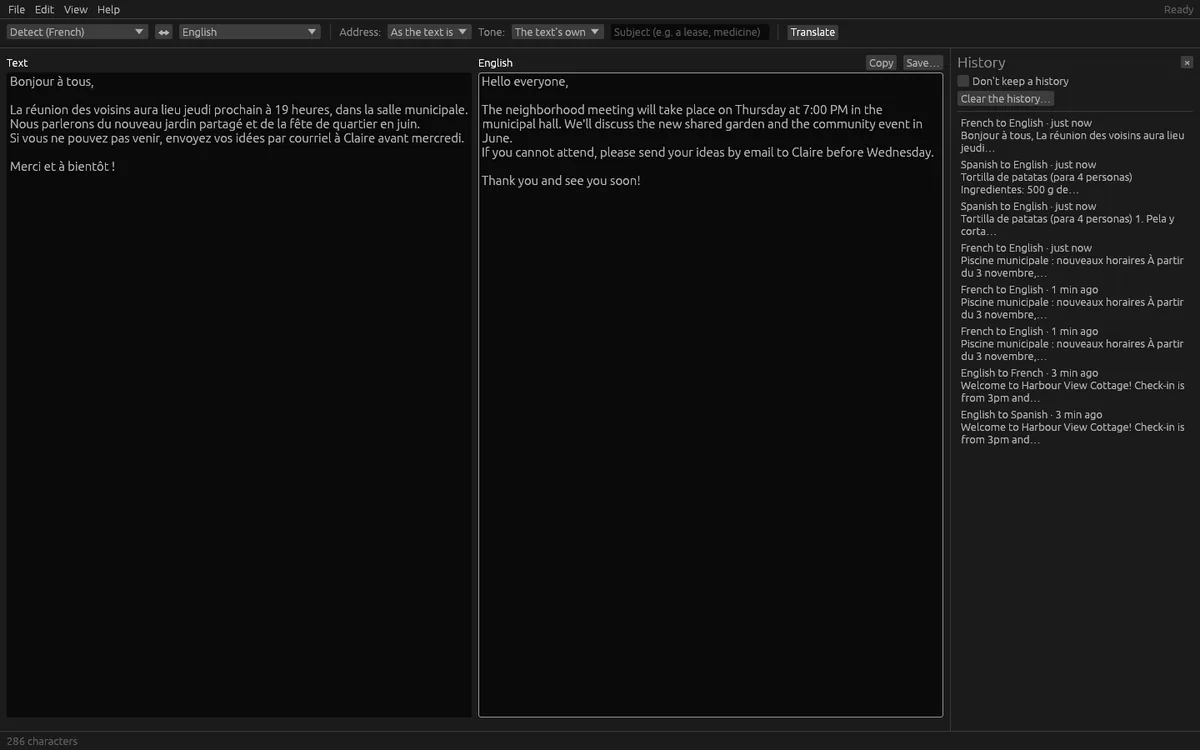Open history entry "Bonjour à tous, La réunion"
Viewport: 1200px width, 750px height.
click(1074, 135)
